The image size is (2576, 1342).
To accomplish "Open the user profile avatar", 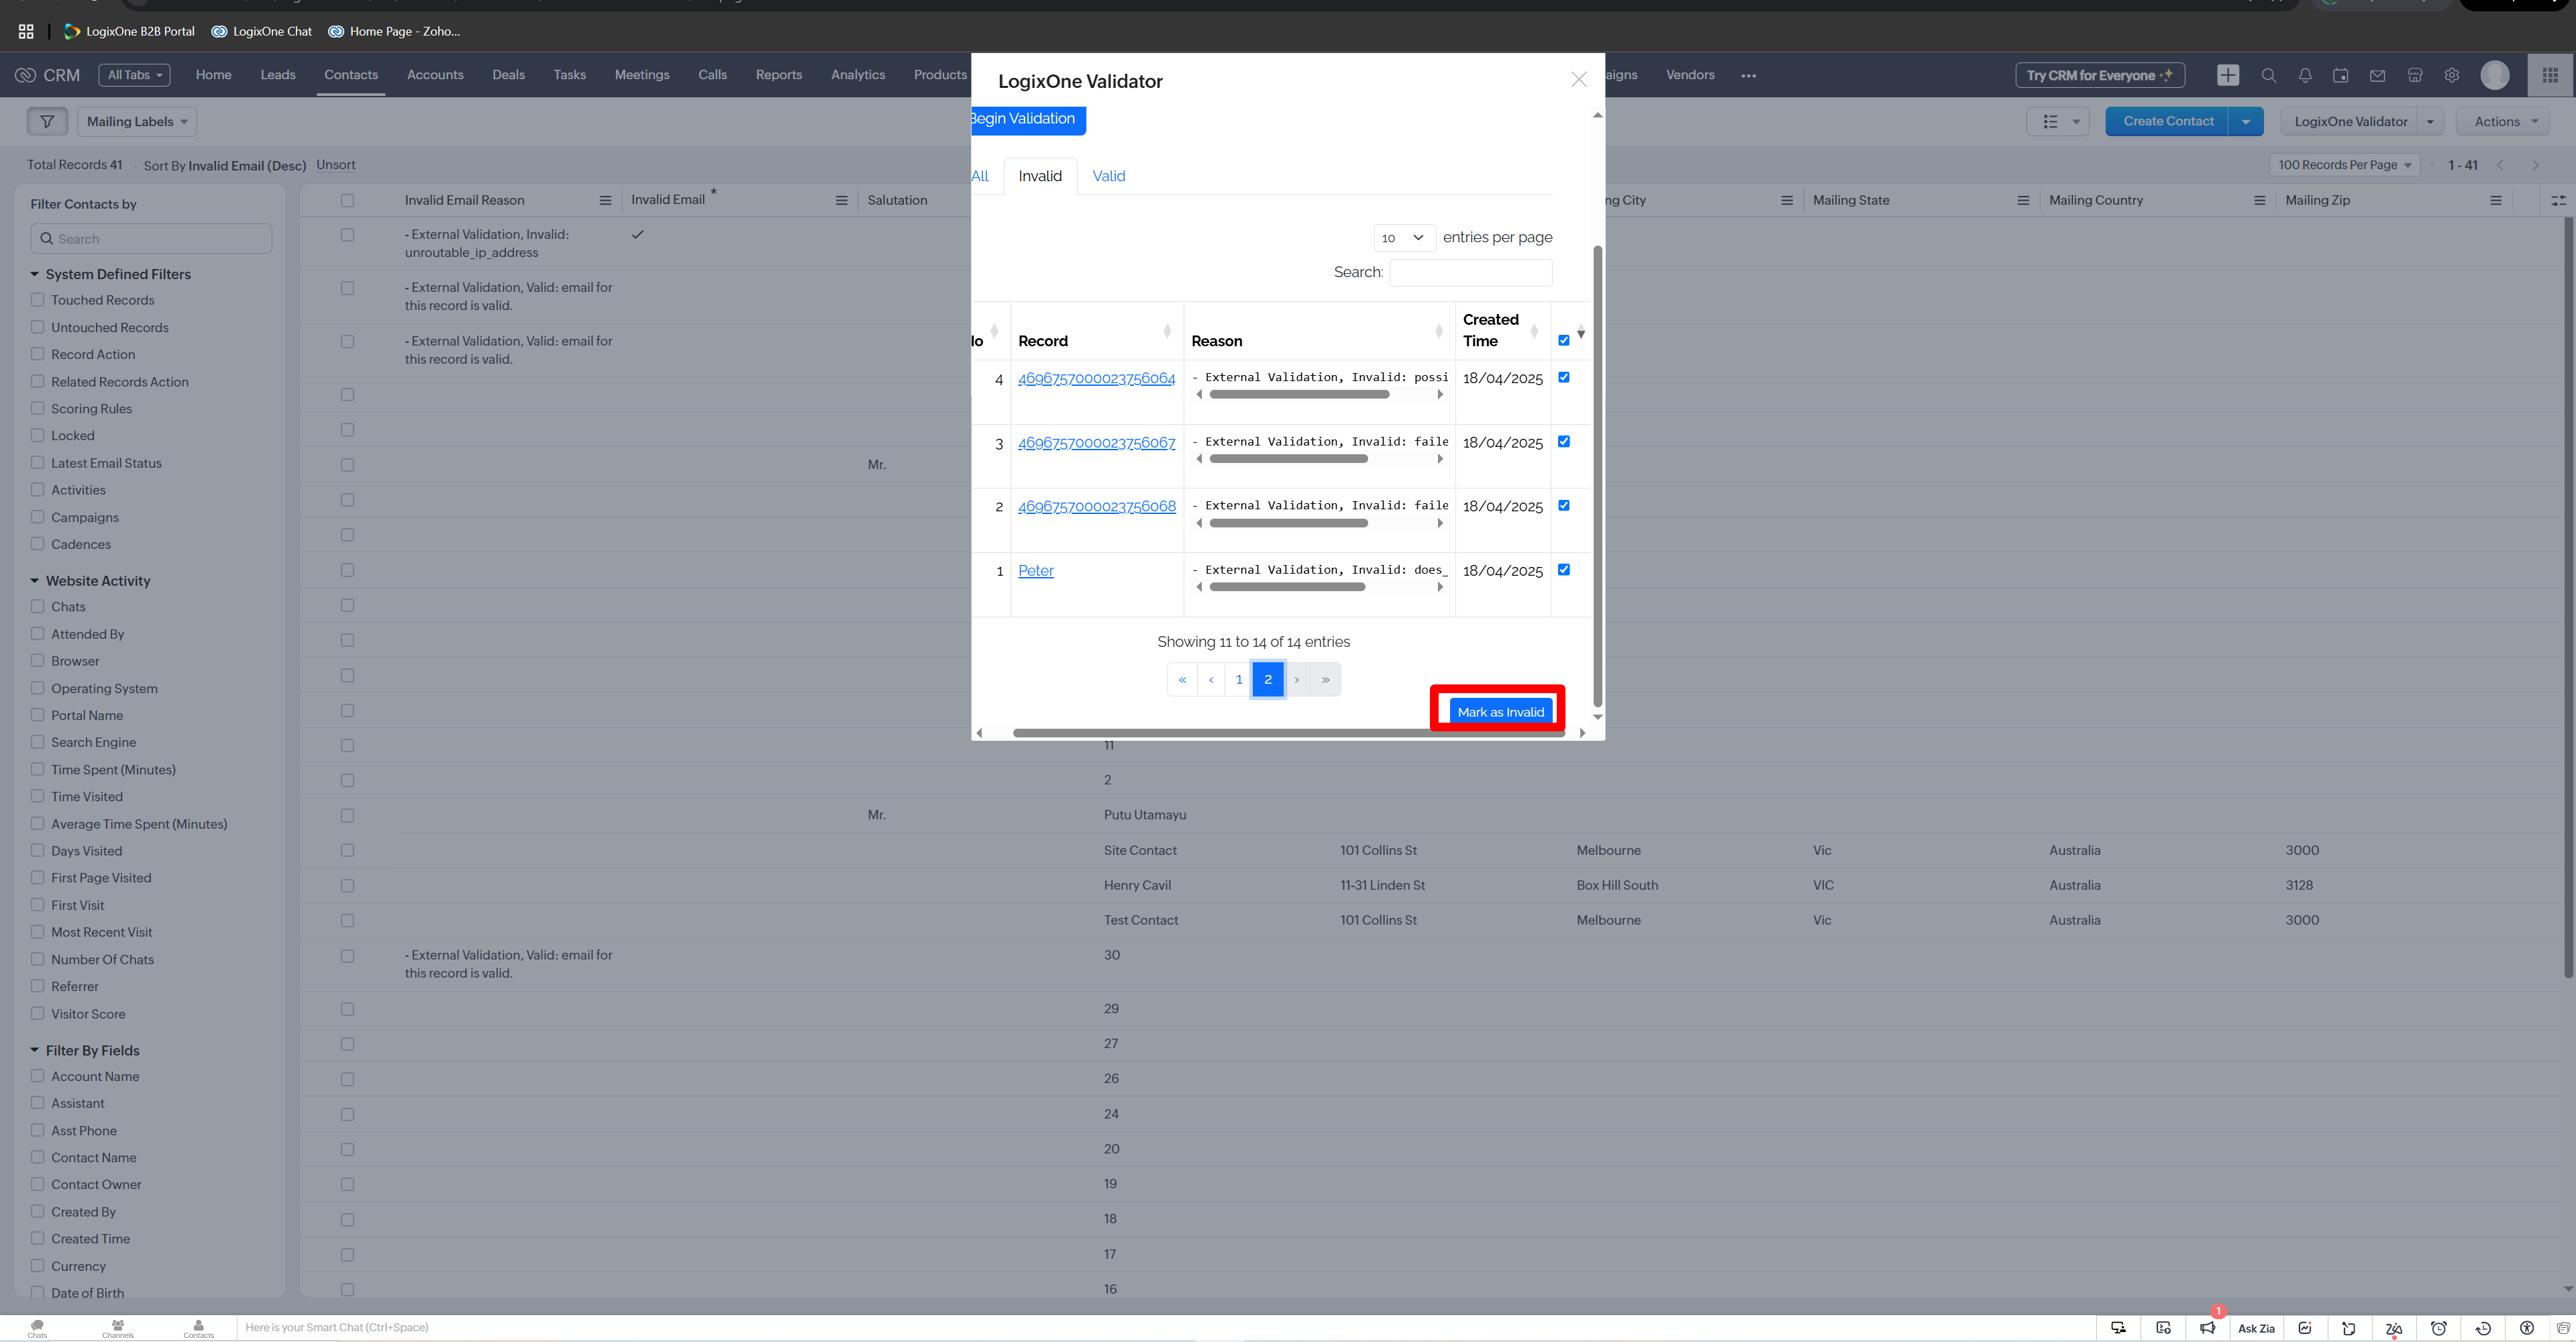I will click(2494, 75).
